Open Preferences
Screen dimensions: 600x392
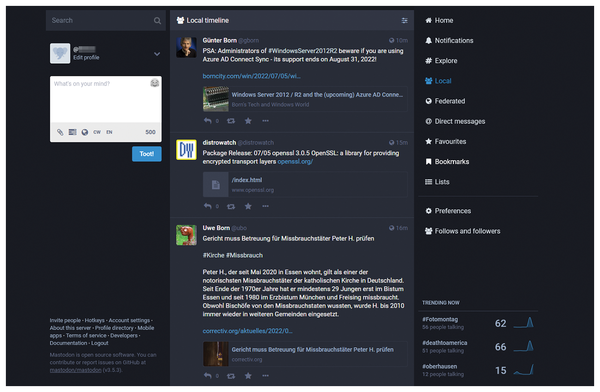pos(448,211)
